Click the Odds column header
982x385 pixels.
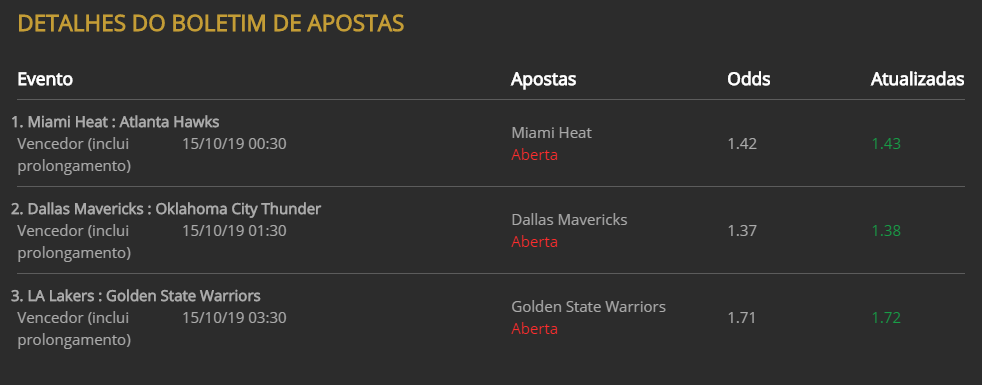(748, 80)
